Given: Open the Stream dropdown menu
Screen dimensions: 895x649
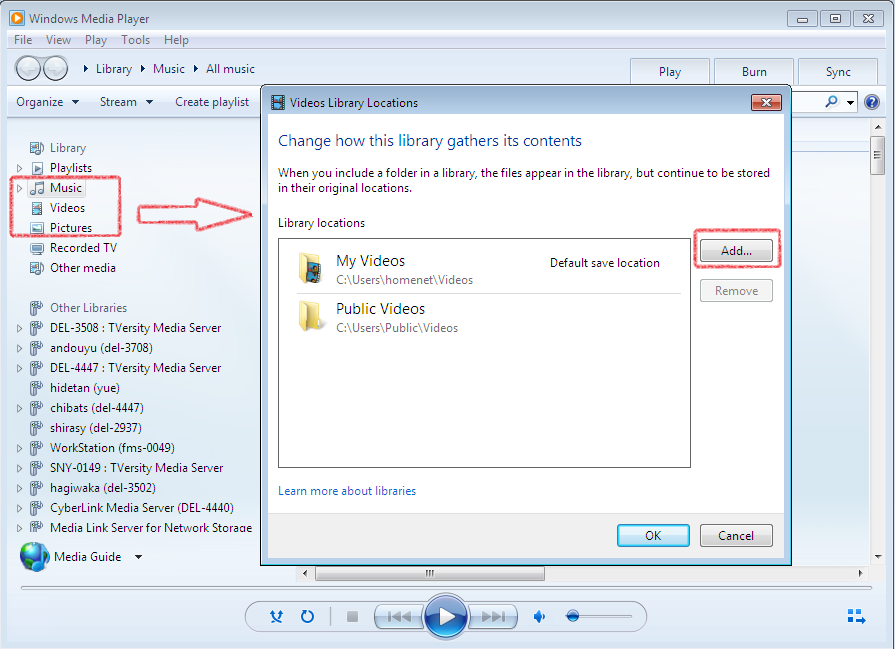Looking at the screenshot, I should pyautogui.click(x=126, y=102).
